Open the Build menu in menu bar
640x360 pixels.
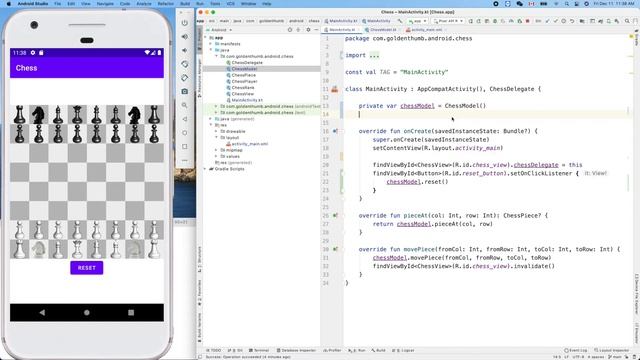(185, 4)
